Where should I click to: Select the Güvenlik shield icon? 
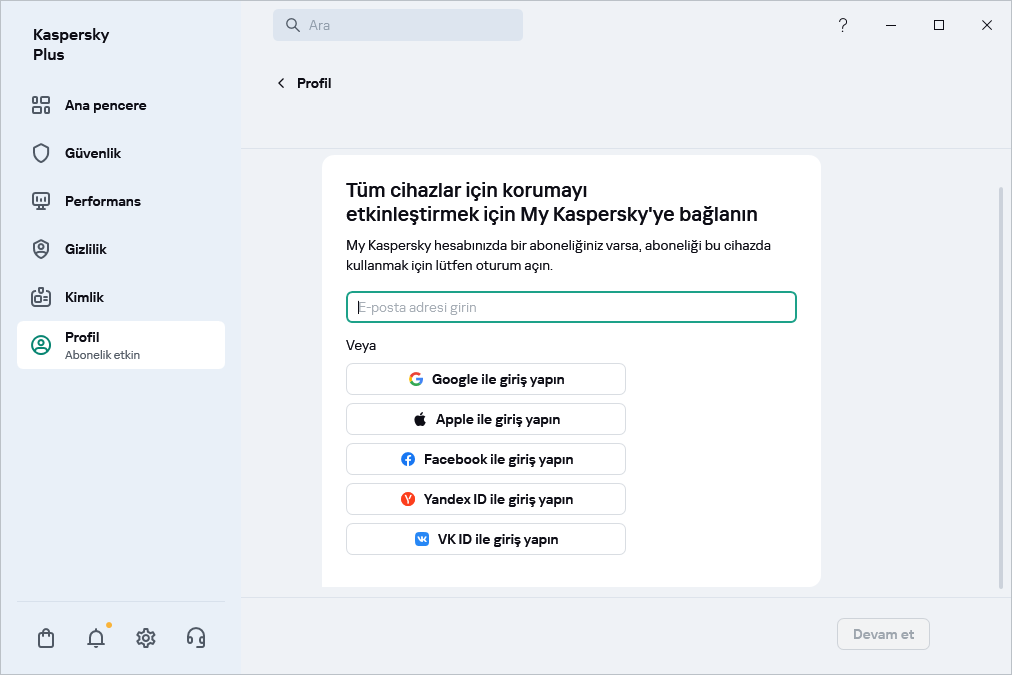pos(40,153)
